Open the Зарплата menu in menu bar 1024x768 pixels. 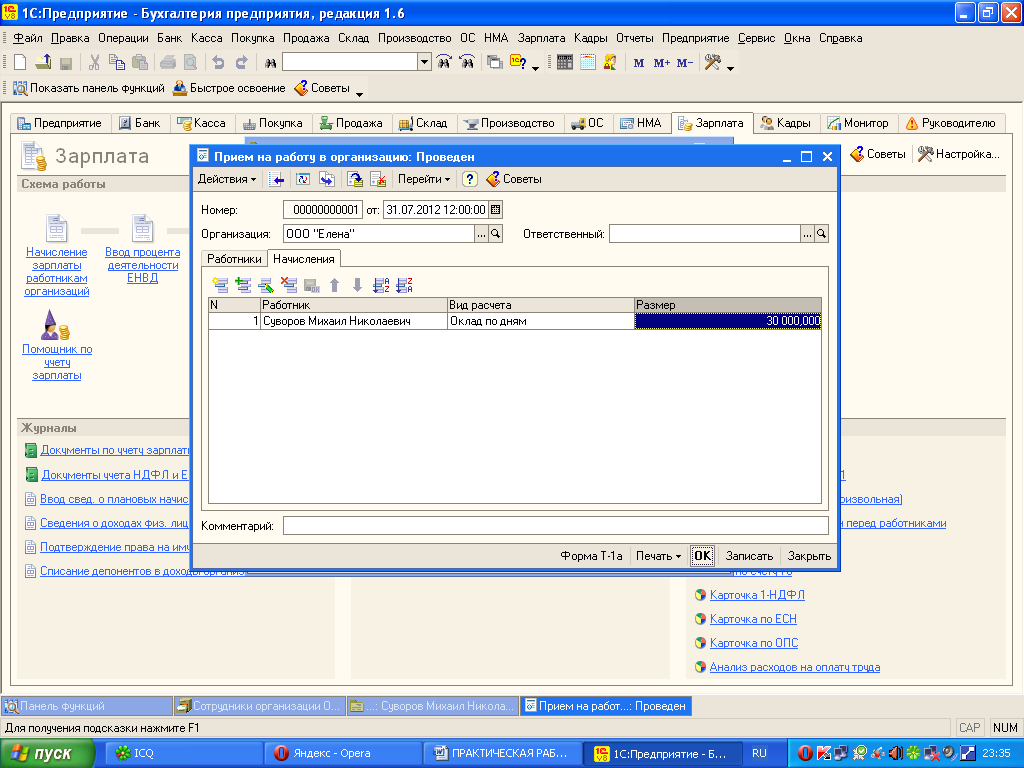click(541, 38)
